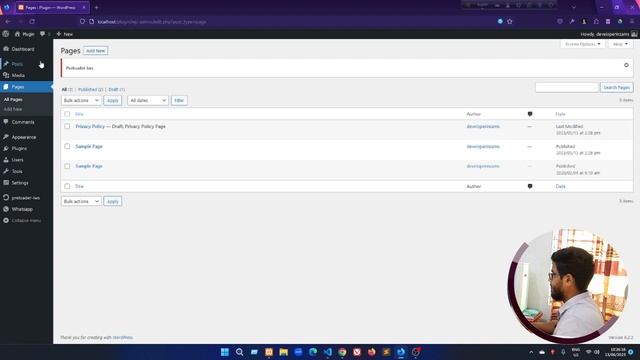
Task: Sort by comments icon in table header
Action: (530, 114)
